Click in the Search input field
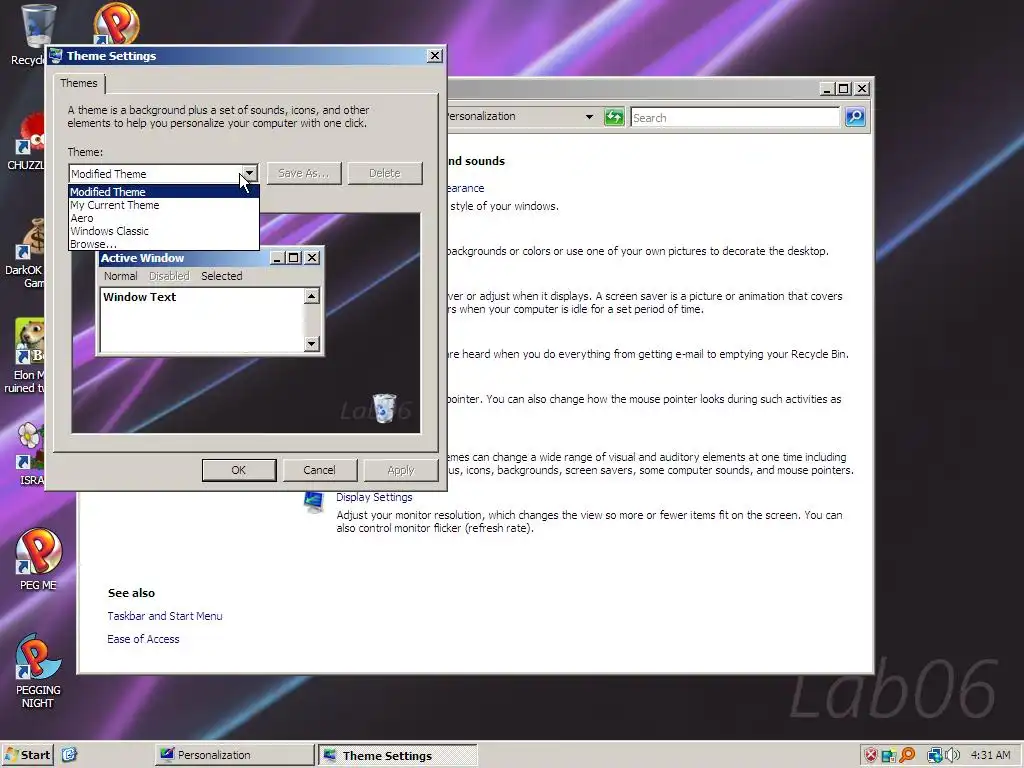Image resolution: width=1024 pixels, height=768 pixels. 735,118
